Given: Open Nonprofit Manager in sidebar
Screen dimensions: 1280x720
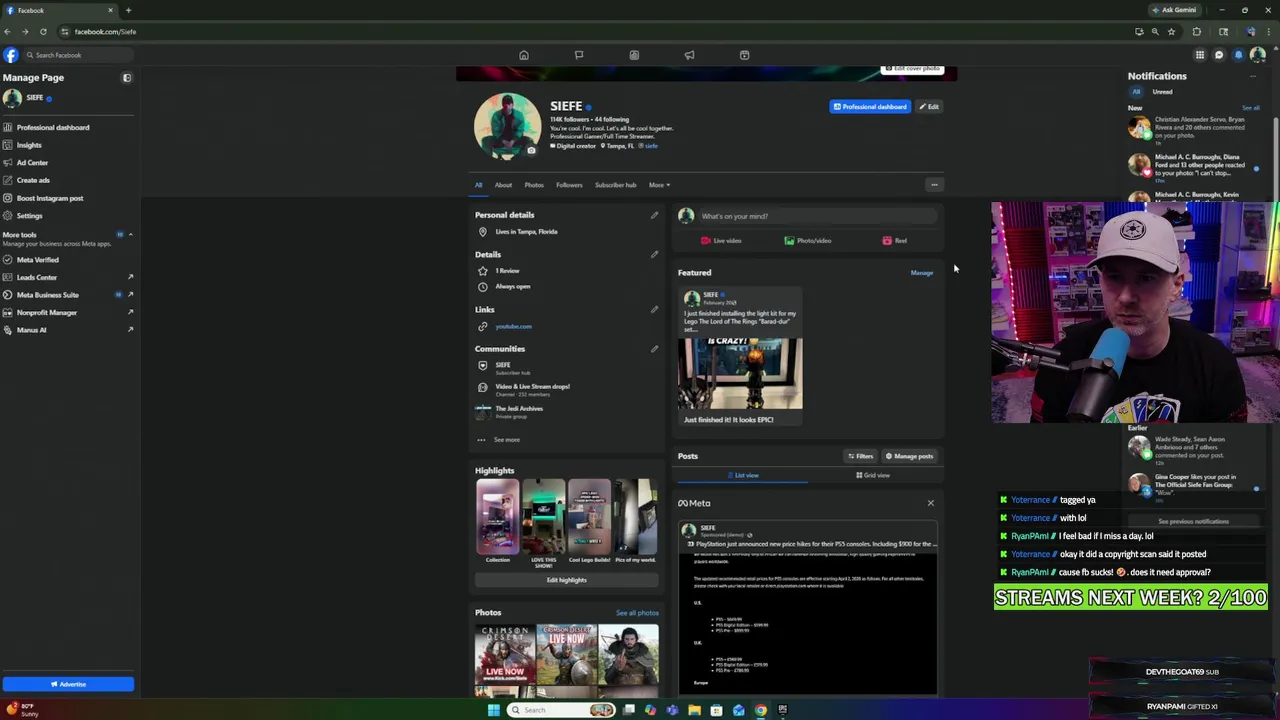Looking at the screenshot, I should [67, 312].
